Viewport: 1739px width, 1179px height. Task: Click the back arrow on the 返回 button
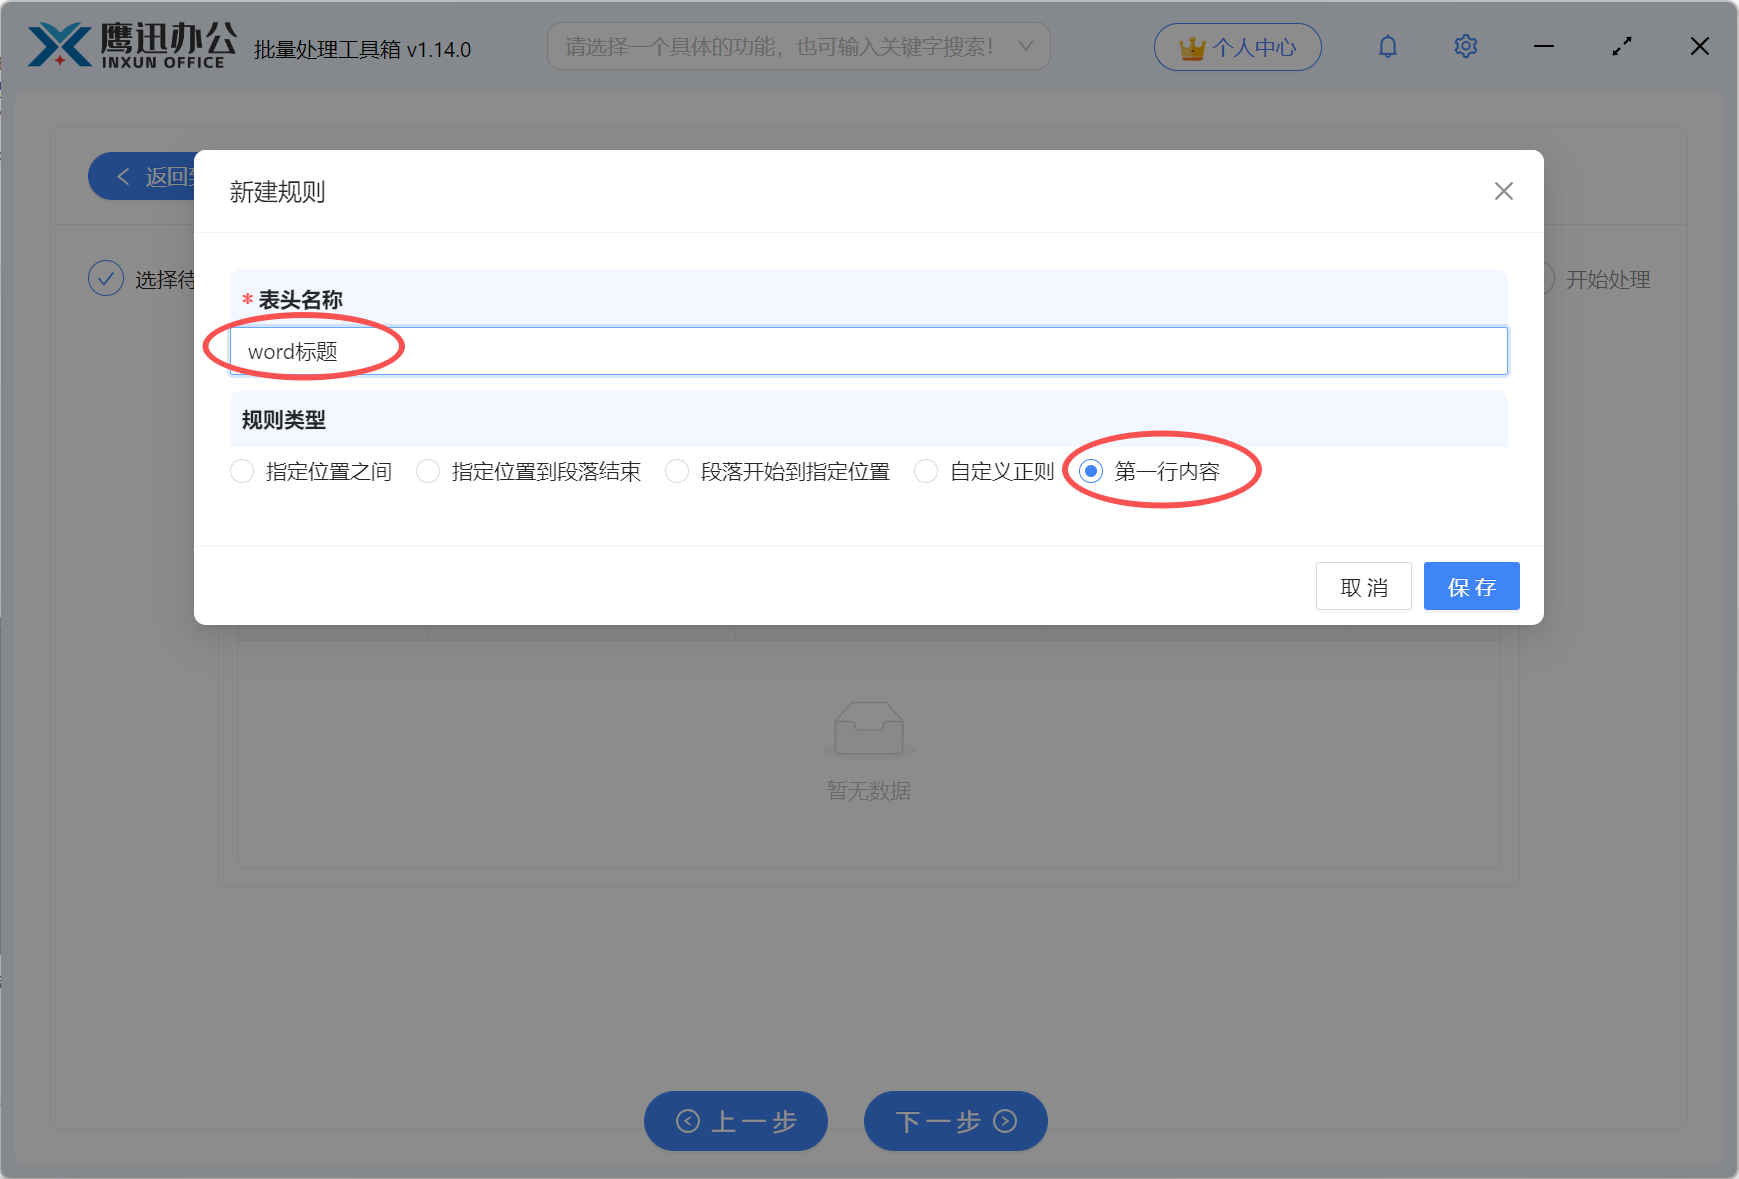123,176
